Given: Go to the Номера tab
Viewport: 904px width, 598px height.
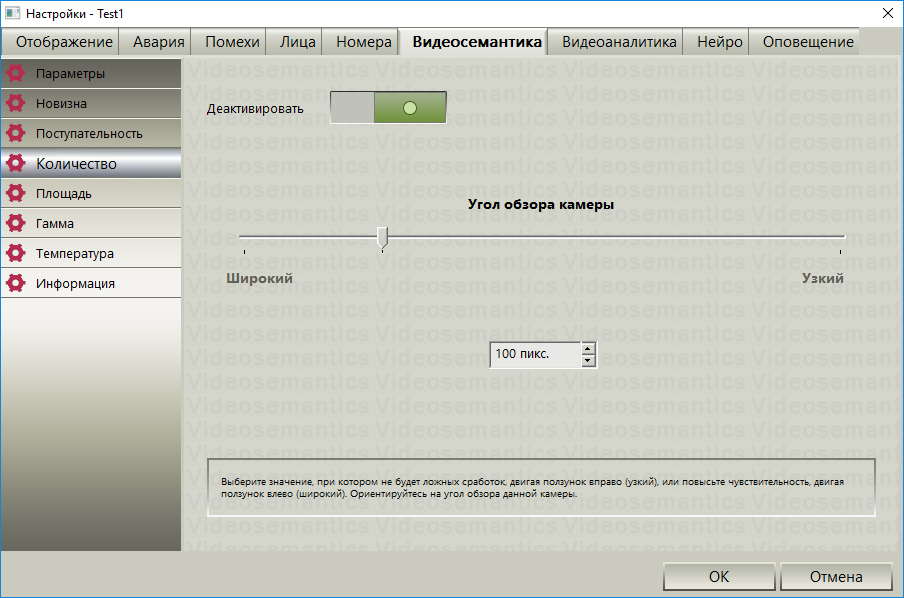Looking at the screenshot, I should [360, 42].
